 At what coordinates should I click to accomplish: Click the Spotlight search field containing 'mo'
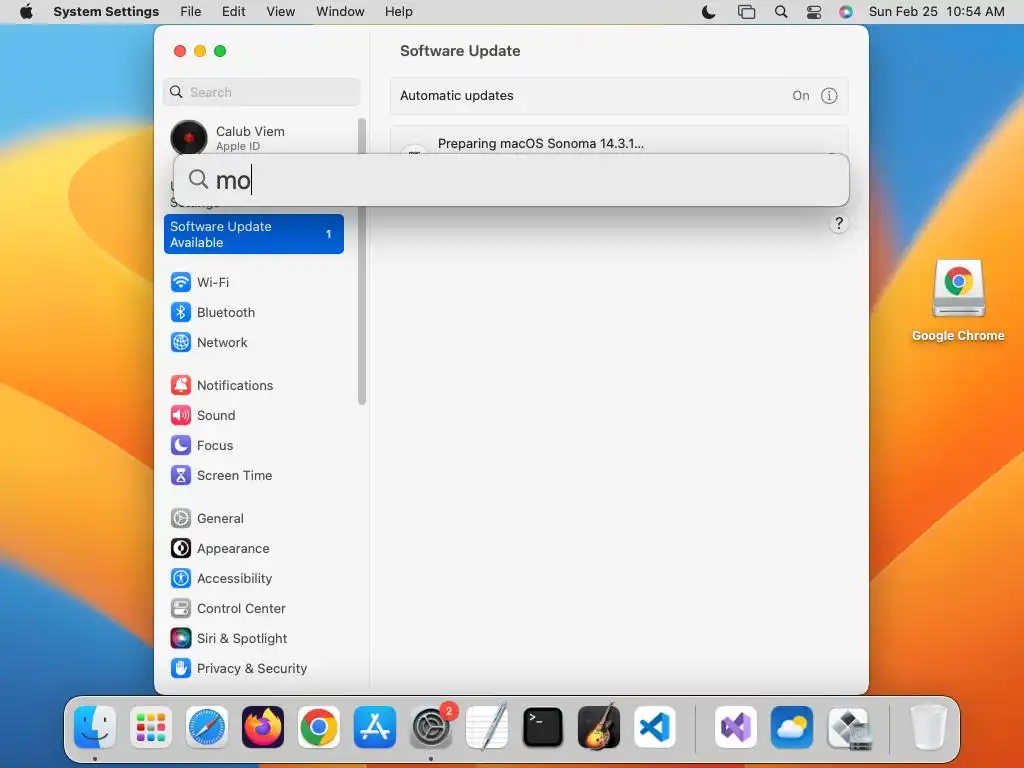click(x=511, y=180)
